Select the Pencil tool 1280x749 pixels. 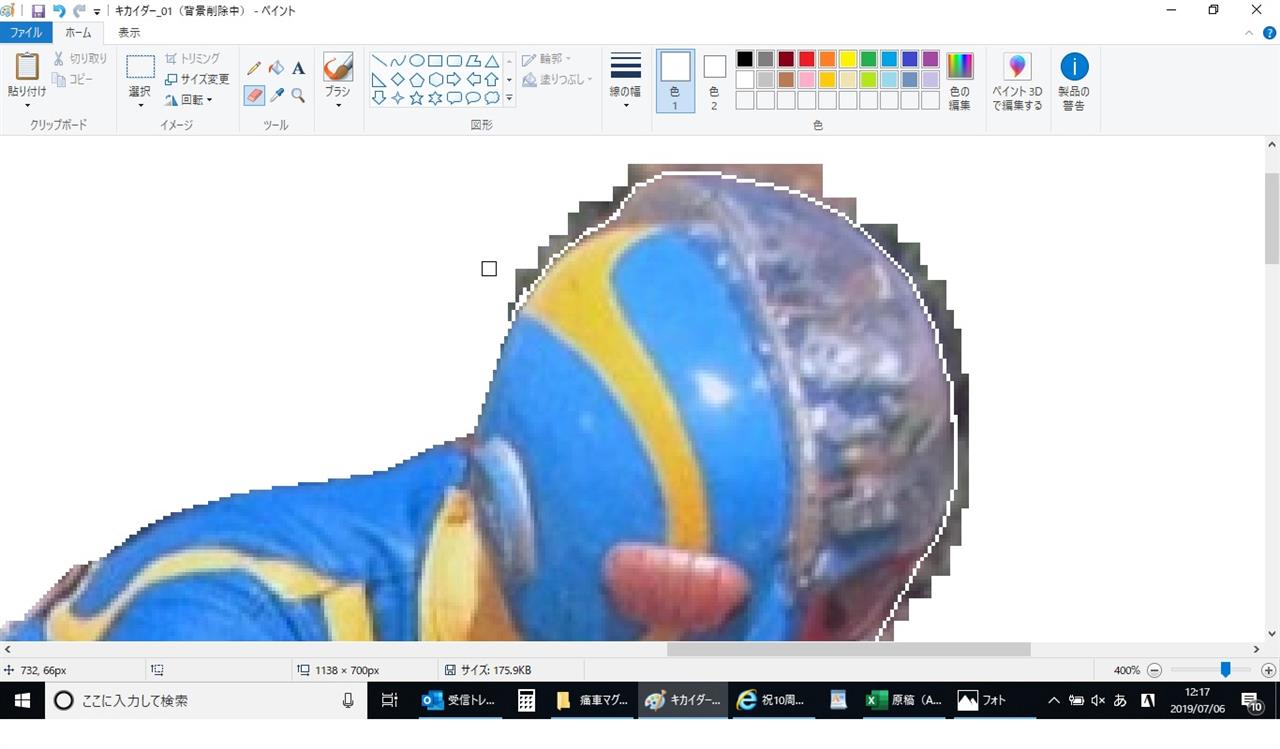coord(254,68)
